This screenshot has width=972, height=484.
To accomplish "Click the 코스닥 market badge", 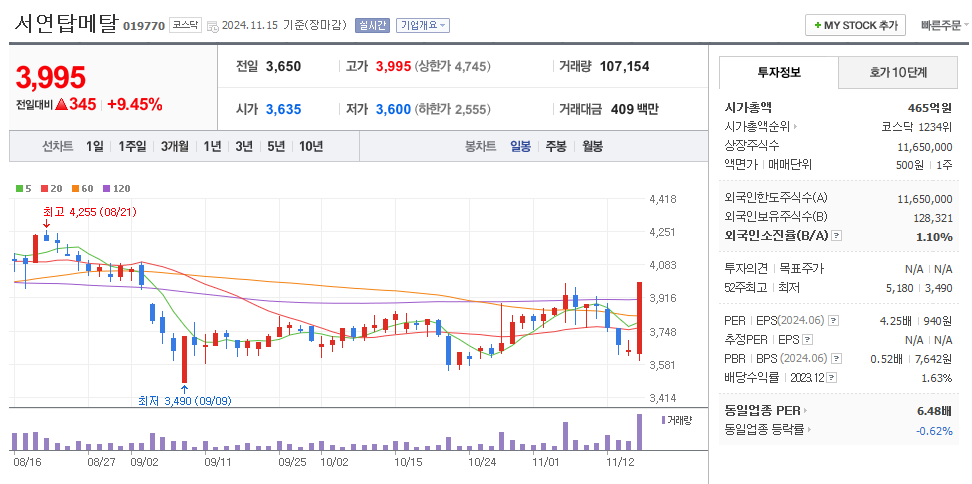I will [185, 25].
